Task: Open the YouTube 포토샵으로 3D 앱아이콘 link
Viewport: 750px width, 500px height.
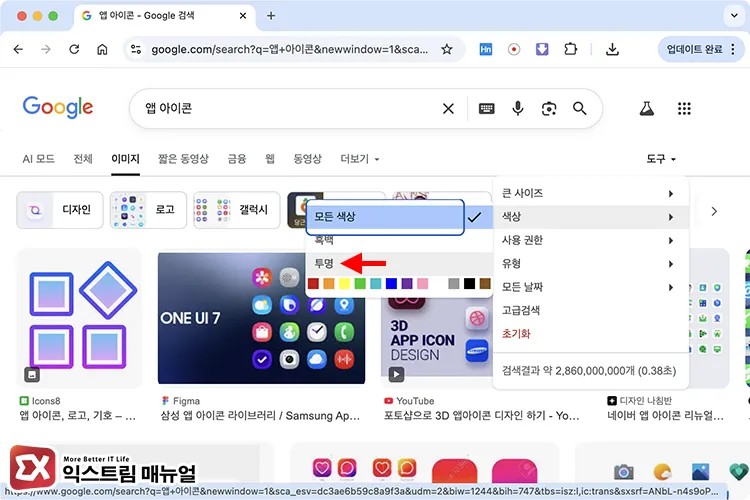Action: coord(482,415)
